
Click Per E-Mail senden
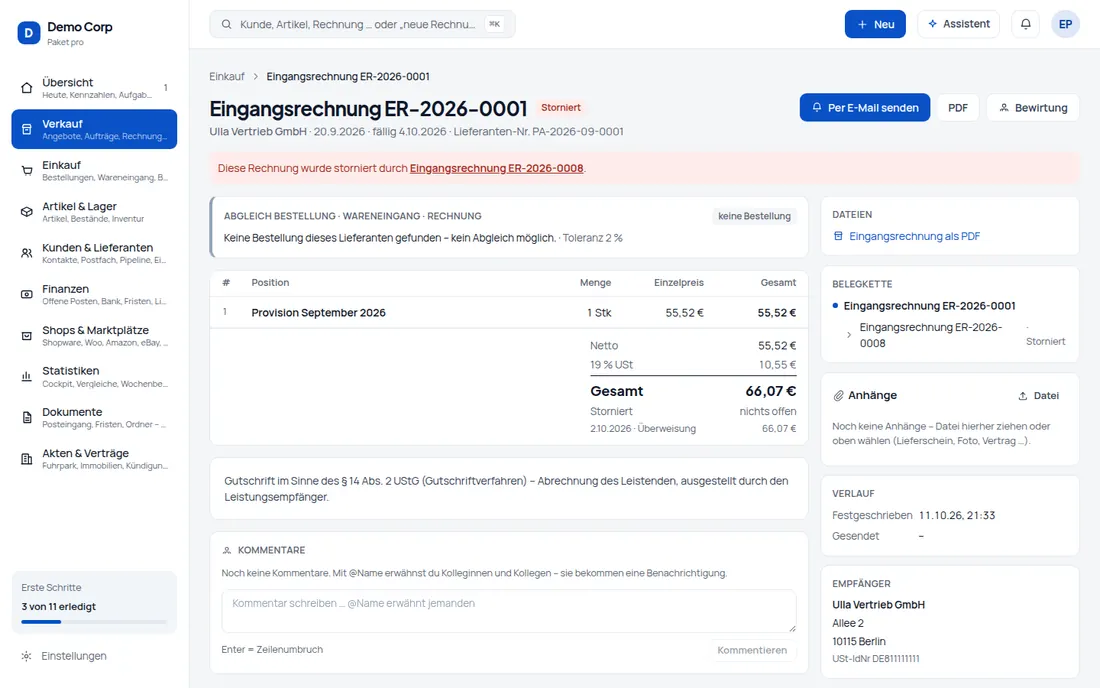click(865, 108)
